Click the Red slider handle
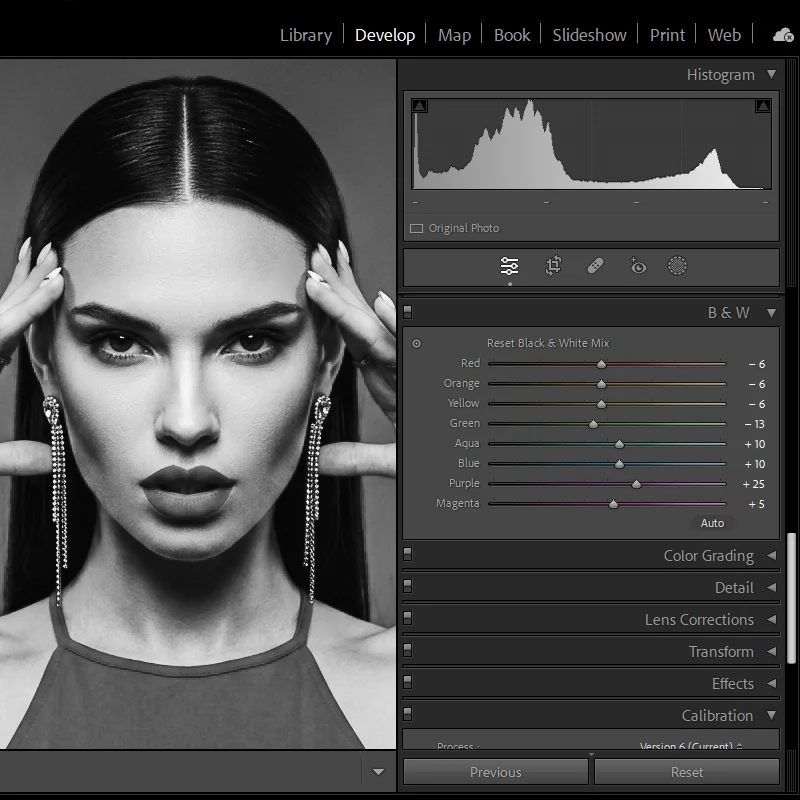 click(x=602, y=364)
